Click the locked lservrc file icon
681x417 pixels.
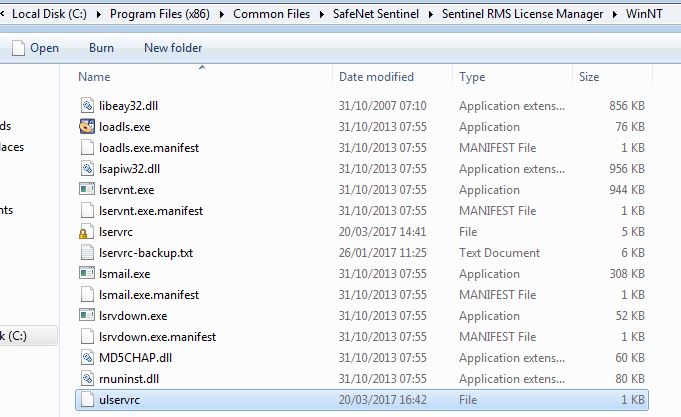click(x=87, y=232)
